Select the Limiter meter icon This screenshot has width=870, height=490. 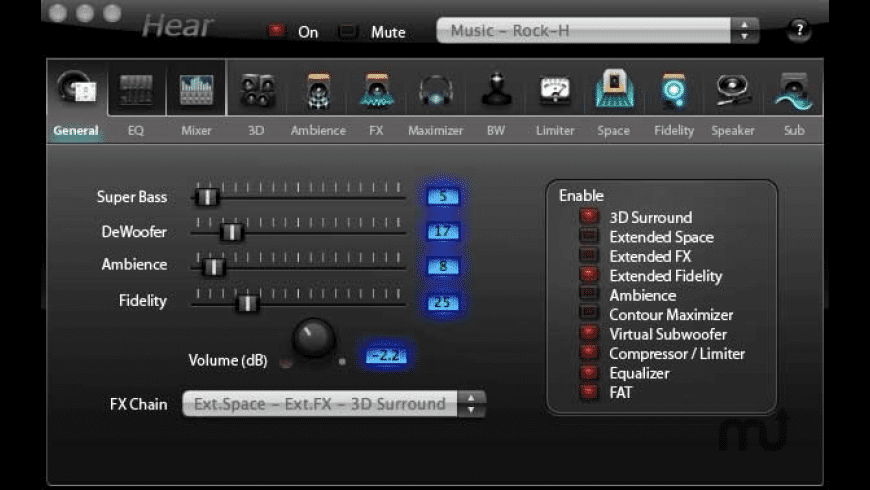(555, 90)
